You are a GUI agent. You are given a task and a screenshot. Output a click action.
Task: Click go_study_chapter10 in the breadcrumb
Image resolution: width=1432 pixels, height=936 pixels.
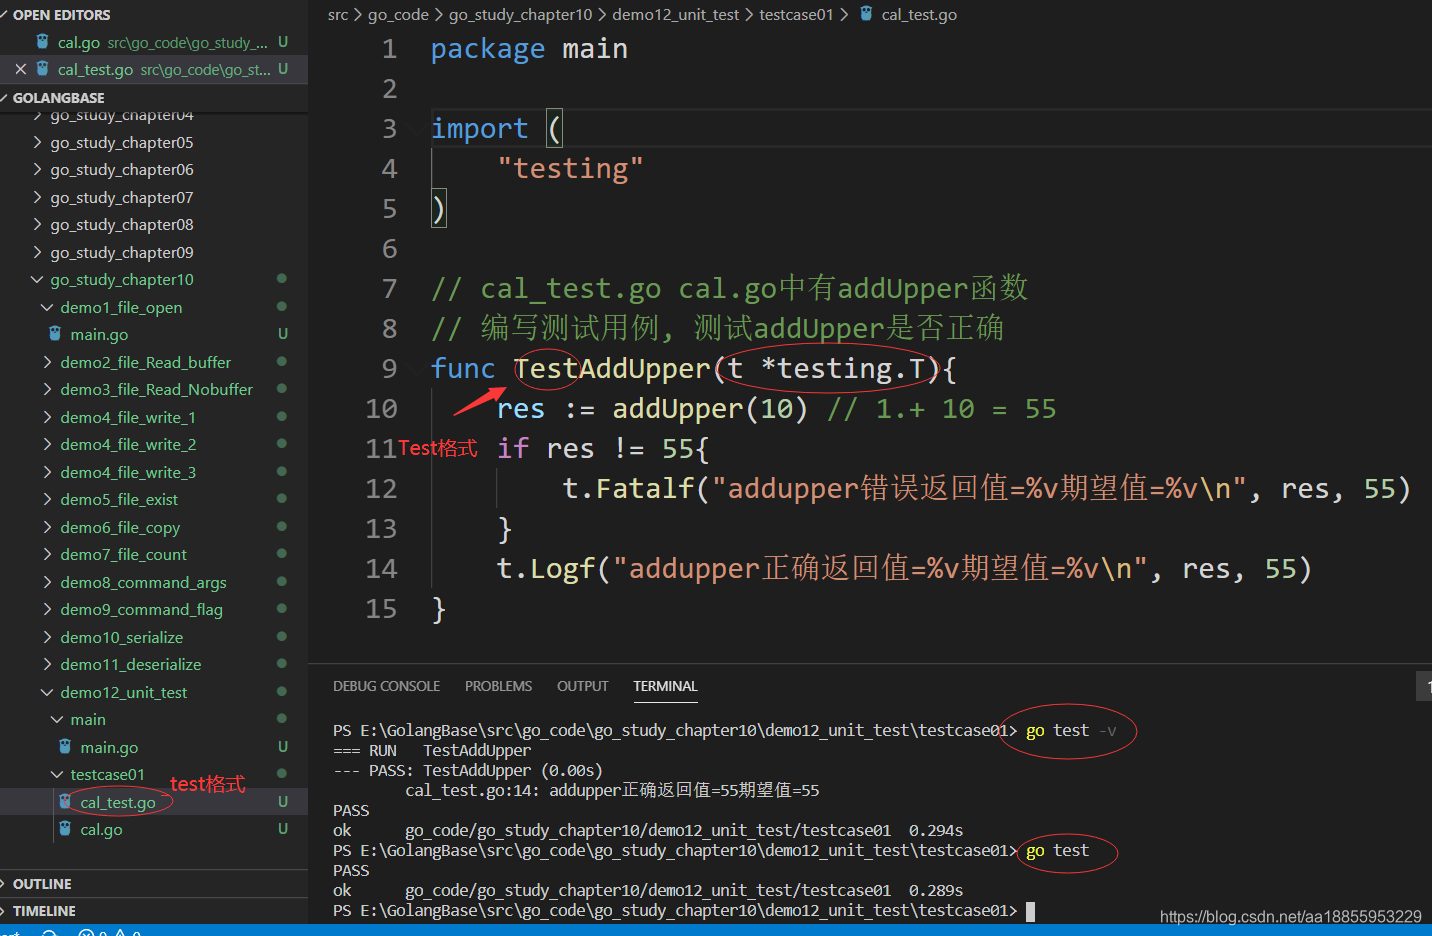pyautogui.click(x=520, y=14)
